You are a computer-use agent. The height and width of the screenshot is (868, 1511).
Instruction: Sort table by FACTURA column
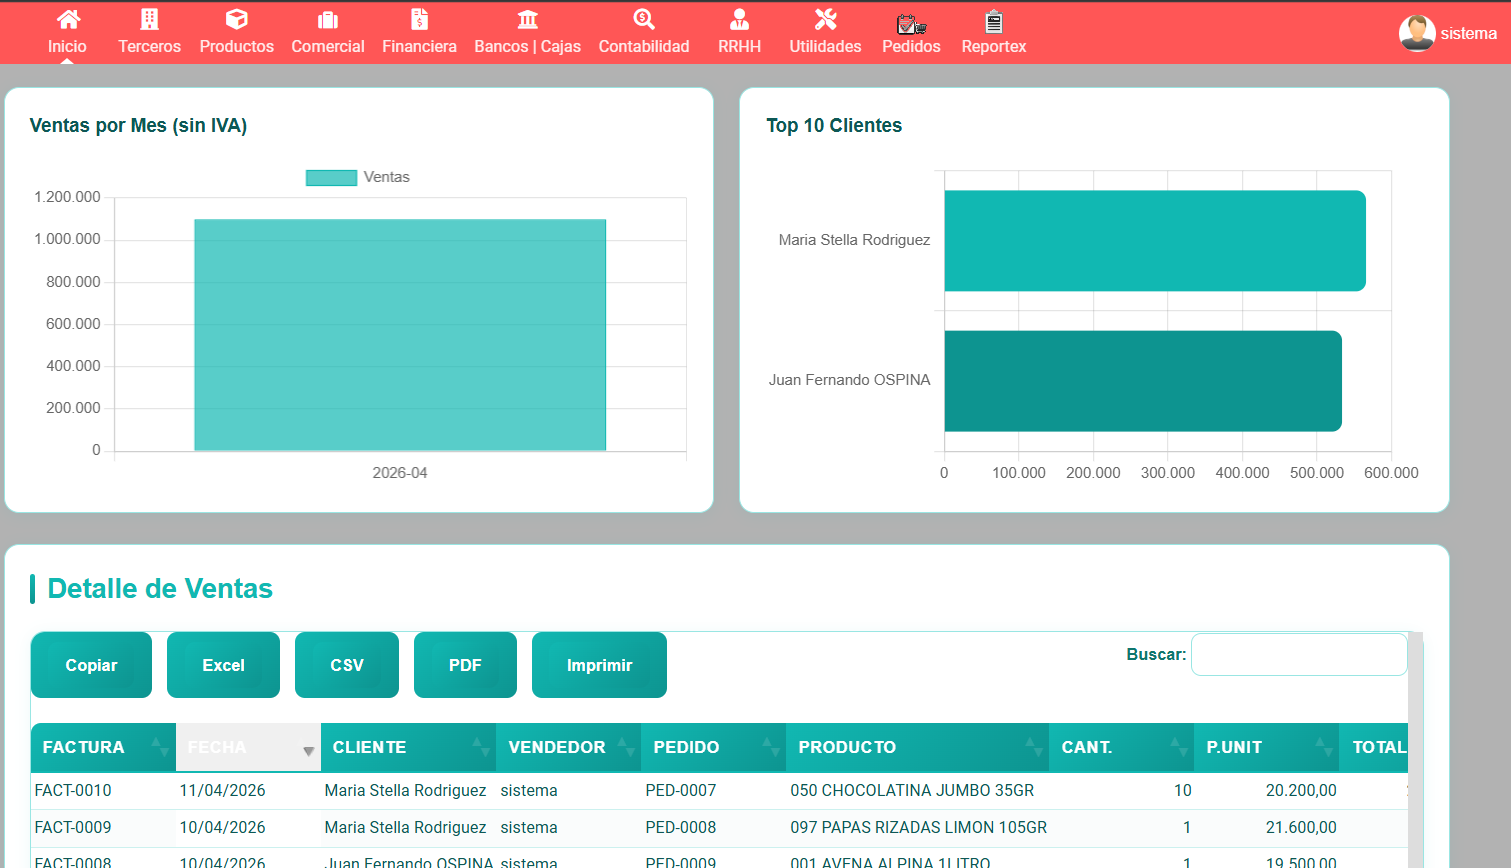coord(103,747)
